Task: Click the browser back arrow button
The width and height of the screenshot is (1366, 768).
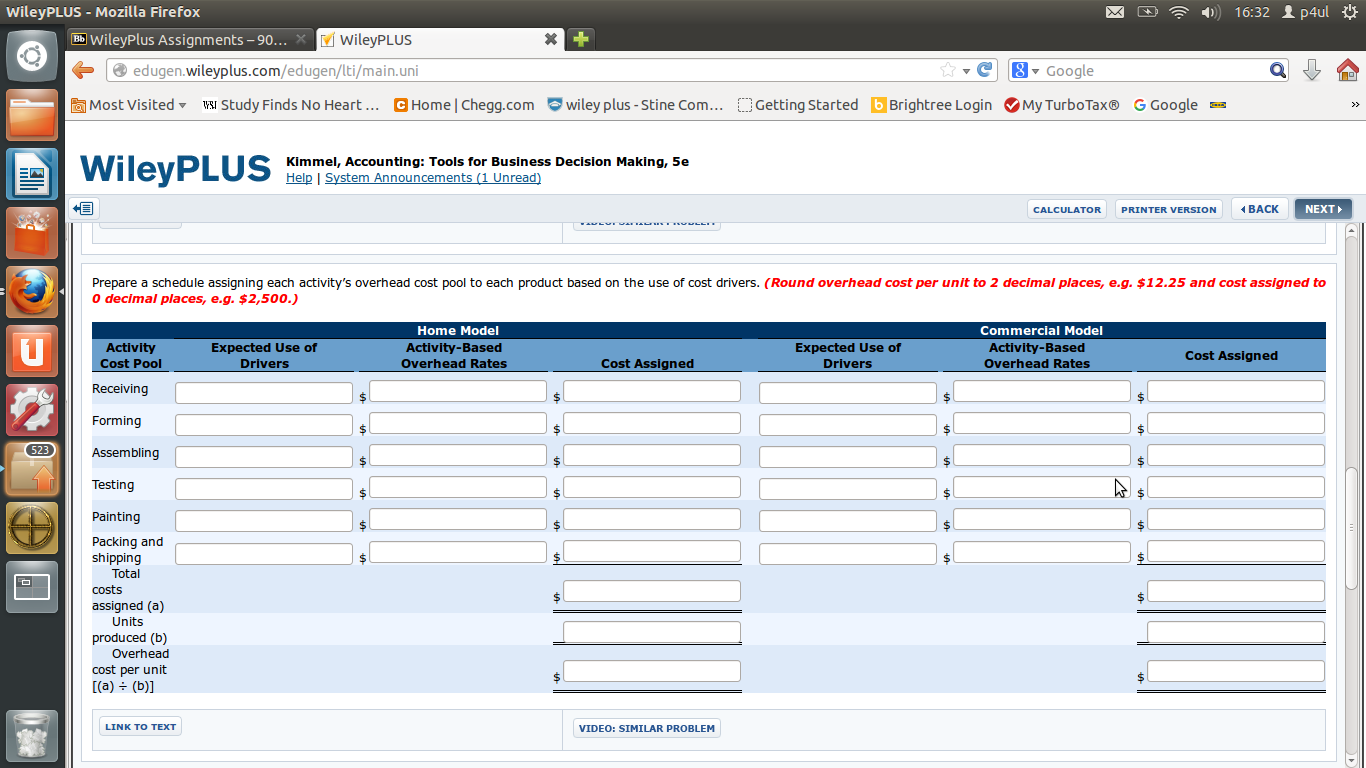Action: (83, 70)
